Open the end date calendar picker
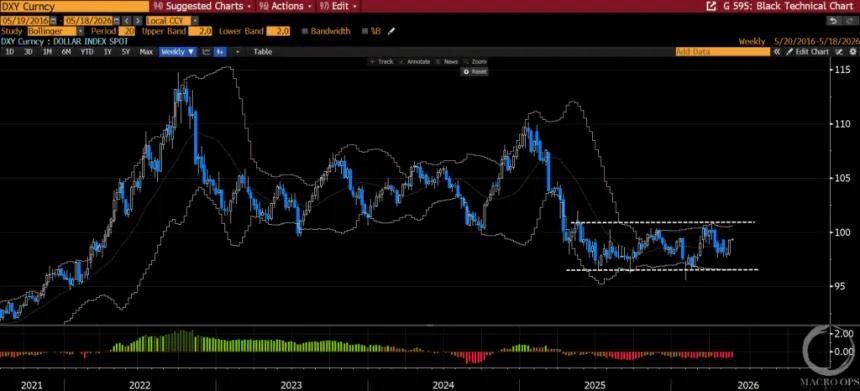The width and height of the screenshot is (860, 391). (x=116, y=20)
